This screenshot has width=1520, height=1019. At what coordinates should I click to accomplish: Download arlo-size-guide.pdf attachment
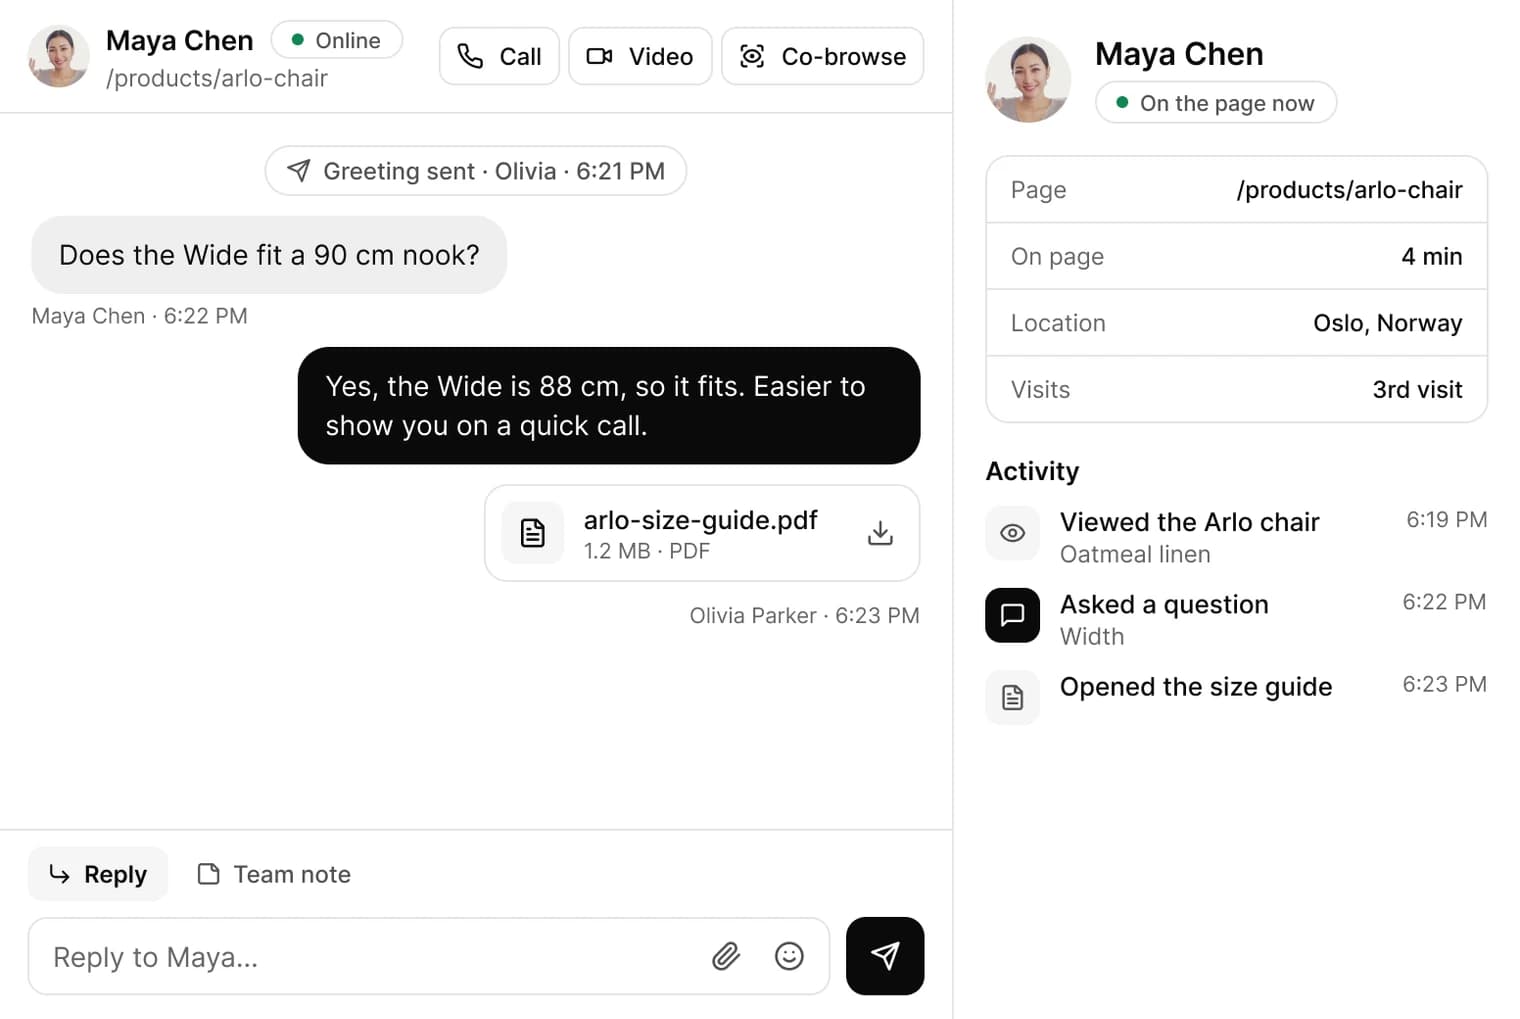point(880,533)
